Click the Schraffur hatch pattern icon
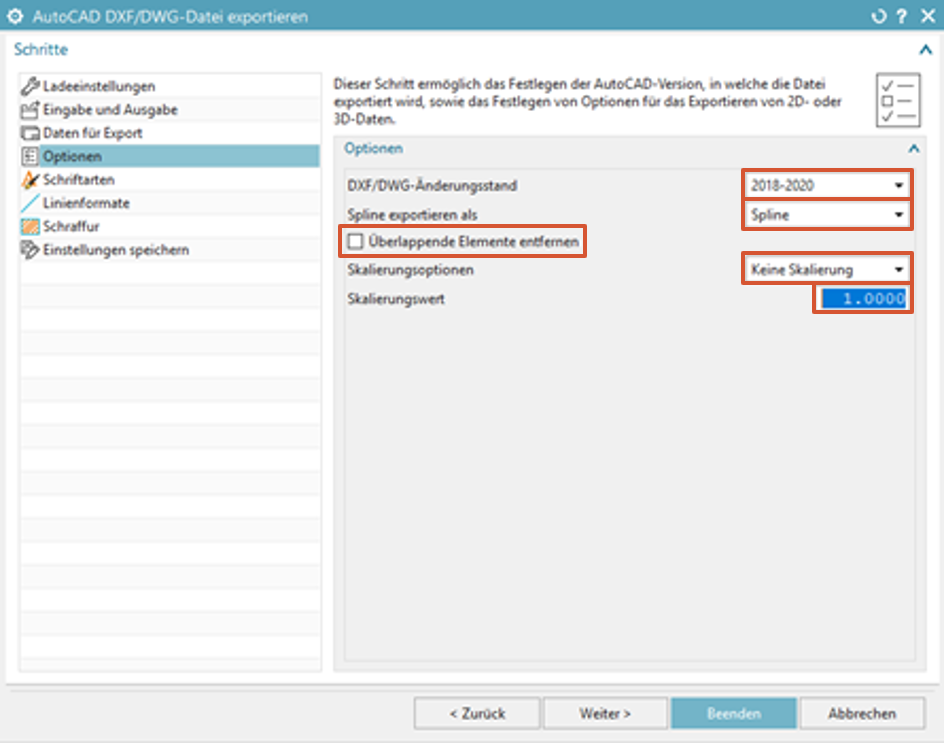 [x=30, y=226]
